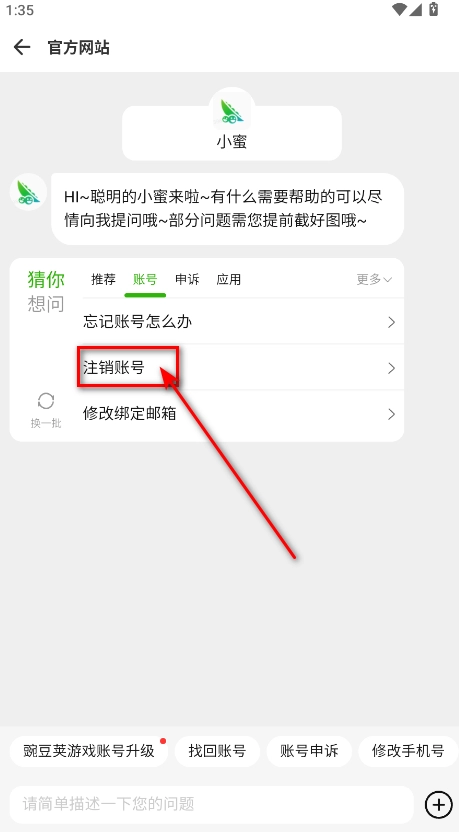This screenshot has width=459, height=832.
Task: Tap the 找回账号 quick button
Action: tap(218, 751)
